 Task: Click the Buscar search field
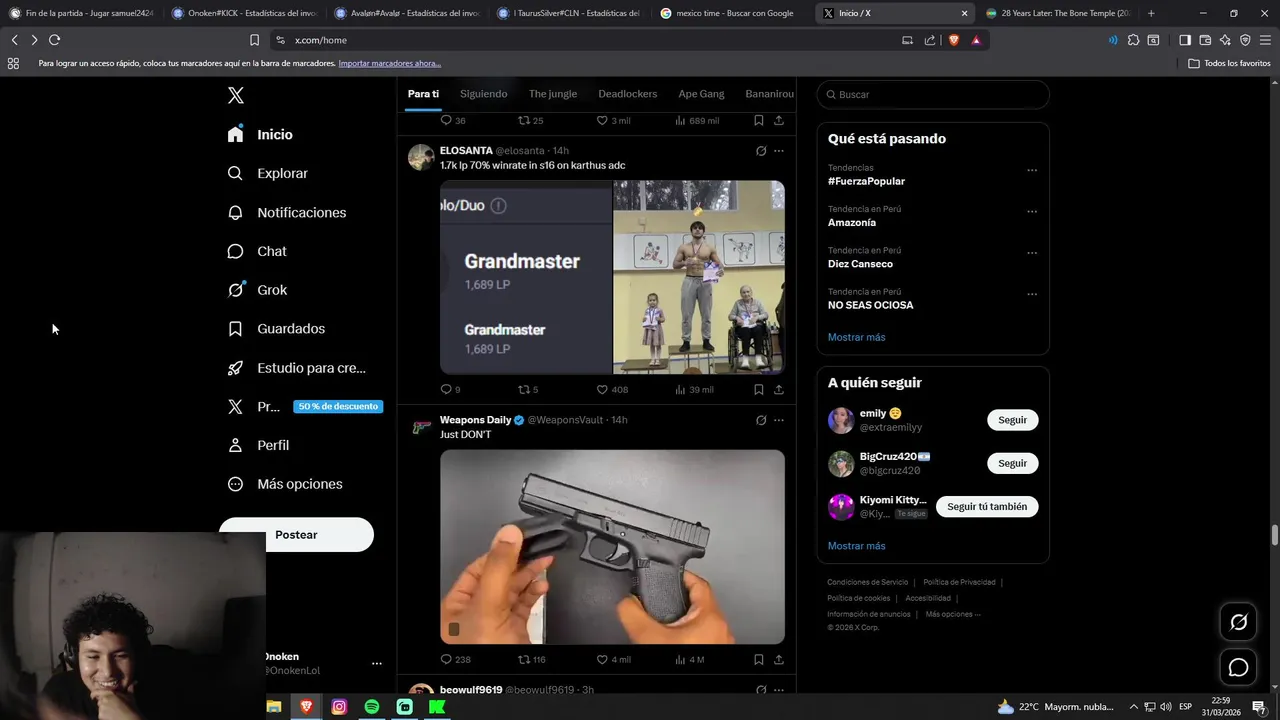click(933, 94)
